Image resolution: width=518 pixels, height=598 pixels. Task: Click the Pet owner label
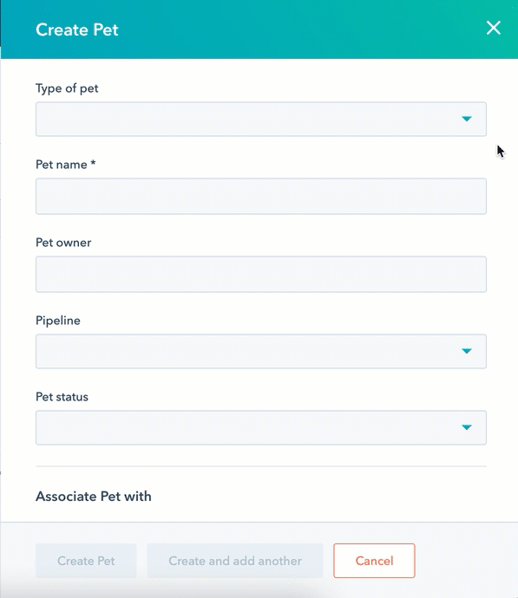click(x=63, y=243)
